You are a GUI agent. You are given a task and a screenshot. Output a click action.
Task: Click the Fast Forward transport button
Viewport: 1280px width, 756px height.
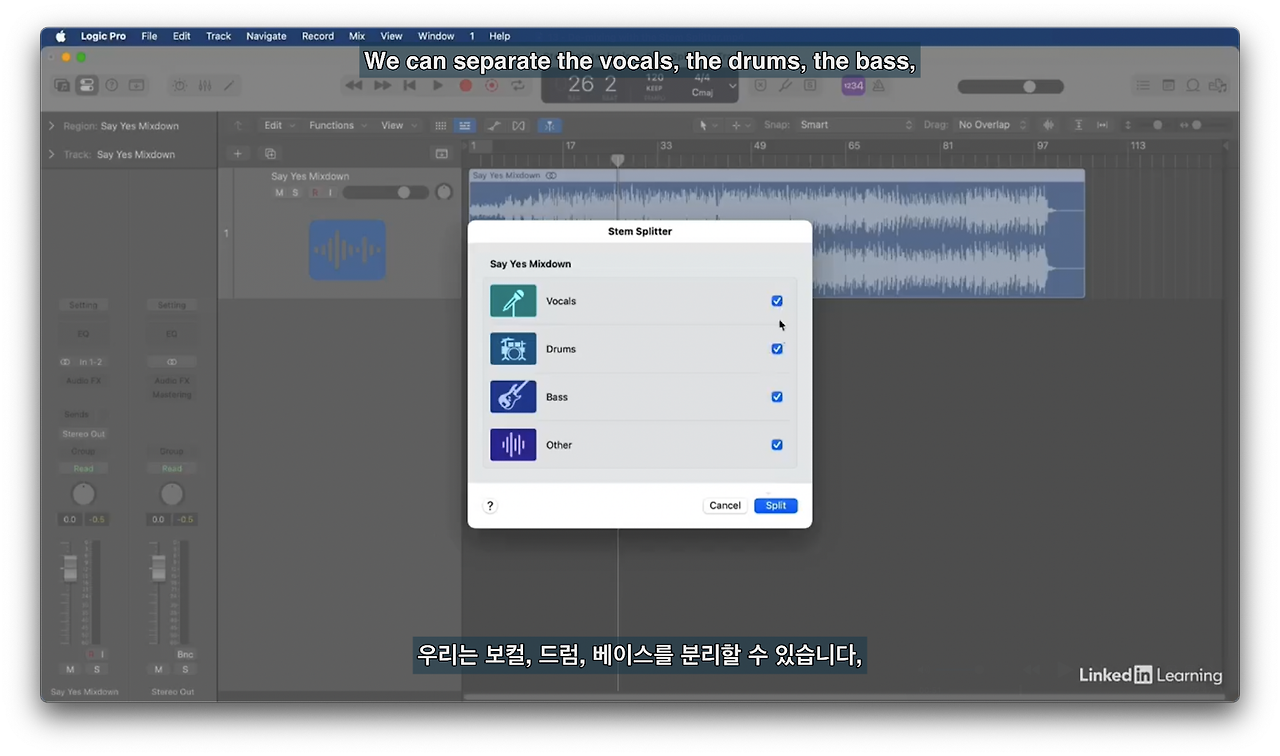pyautogui.click(x=382, y=86)
